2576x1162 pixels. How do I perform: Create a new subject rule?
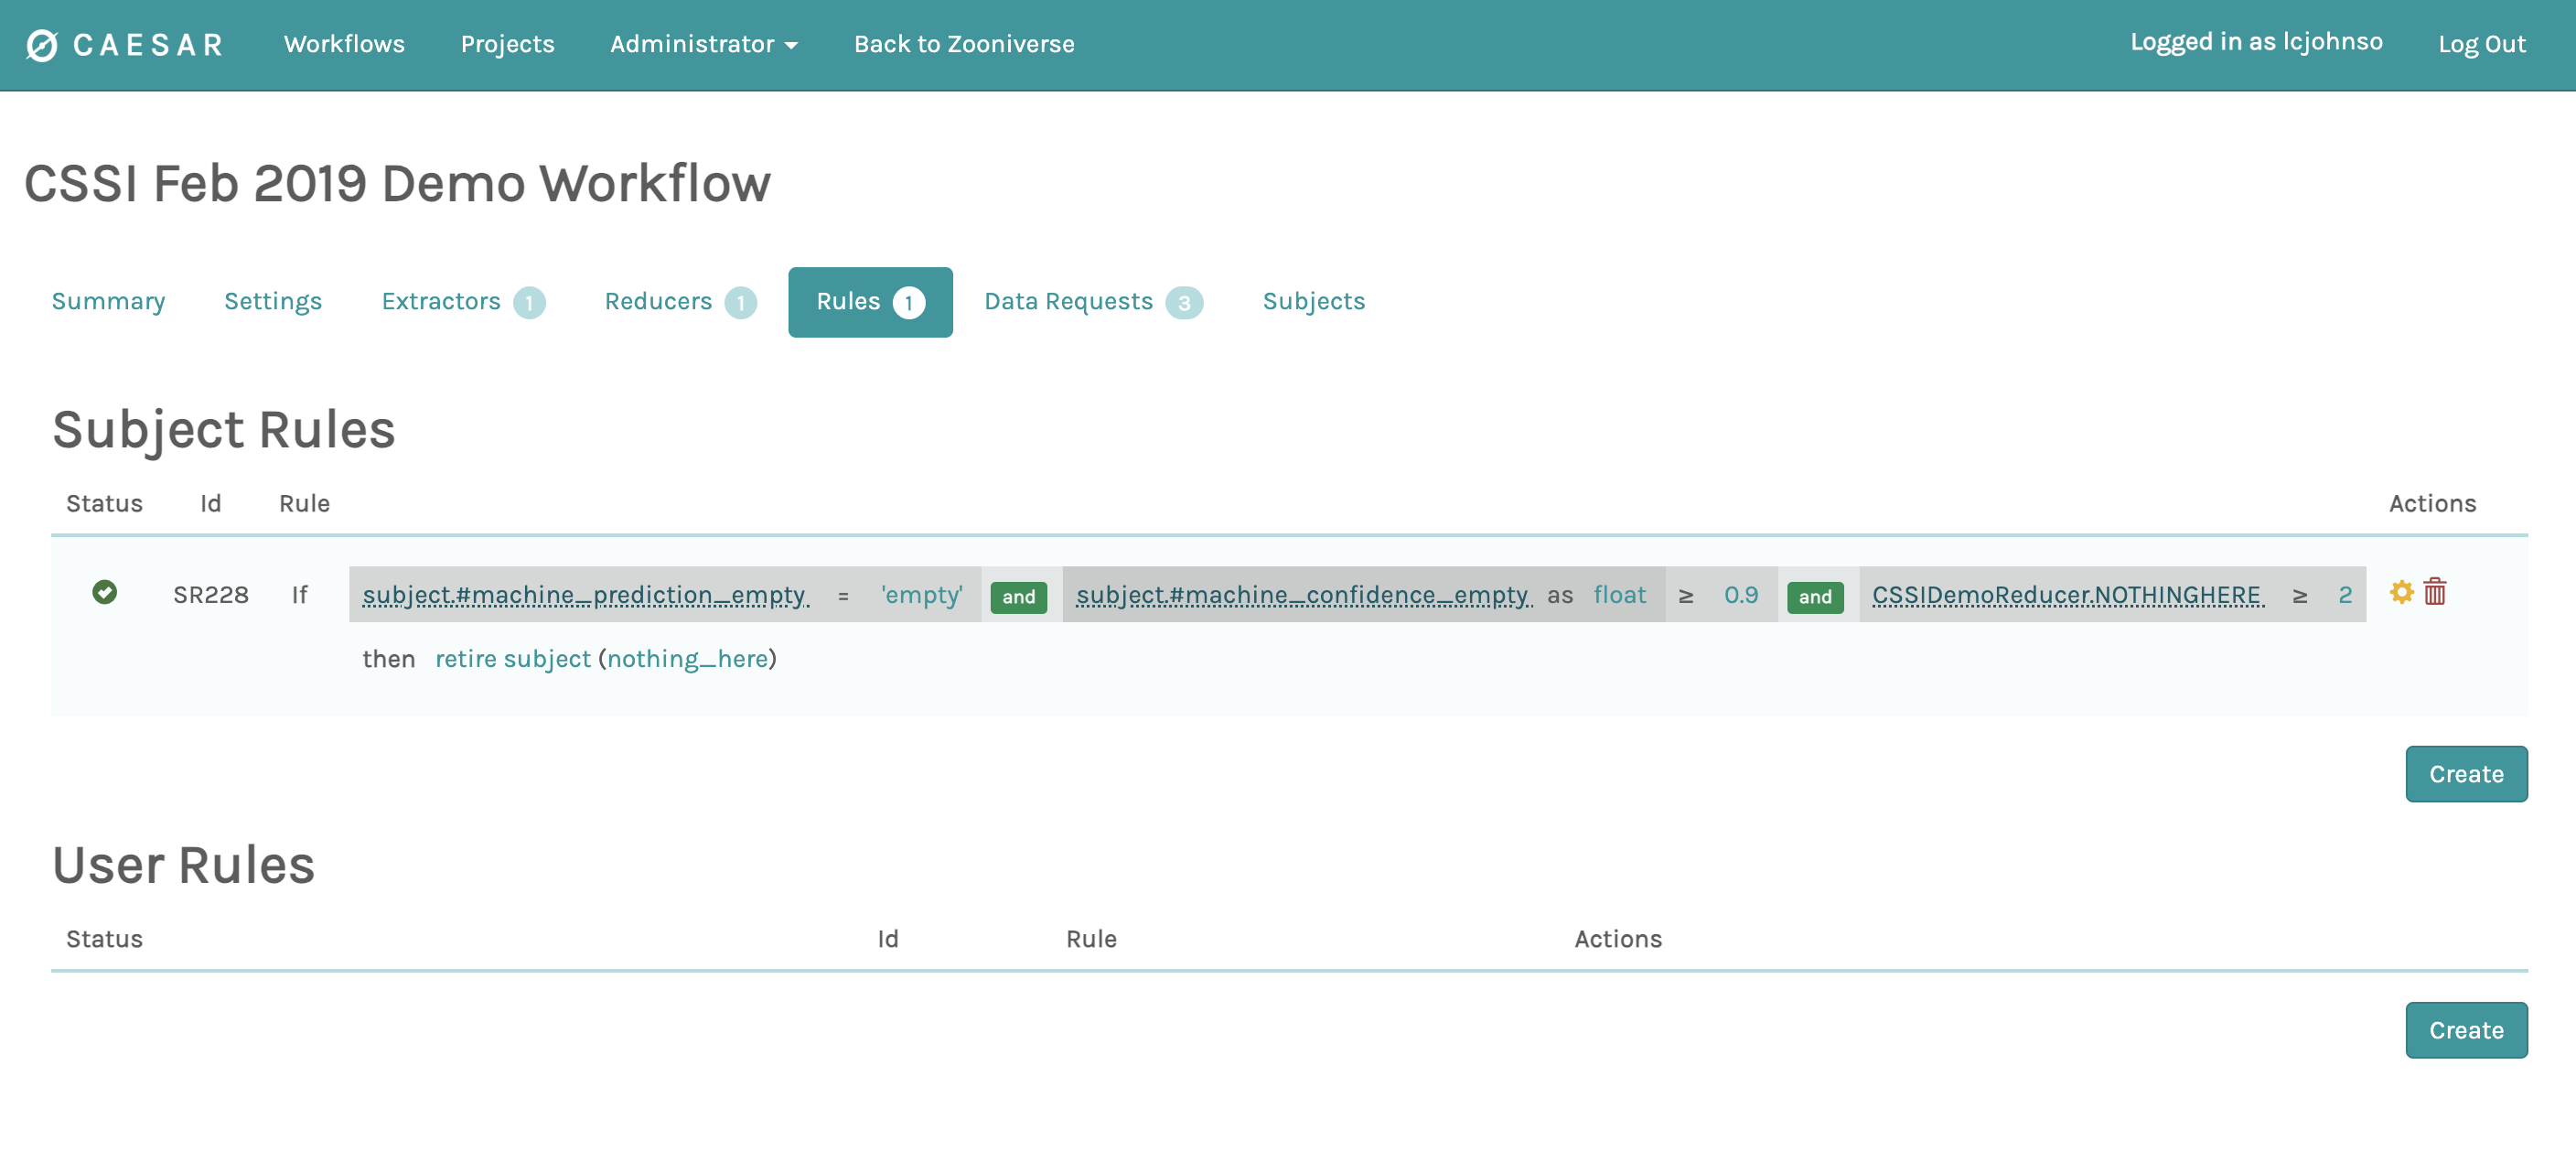pos(2465,773)
